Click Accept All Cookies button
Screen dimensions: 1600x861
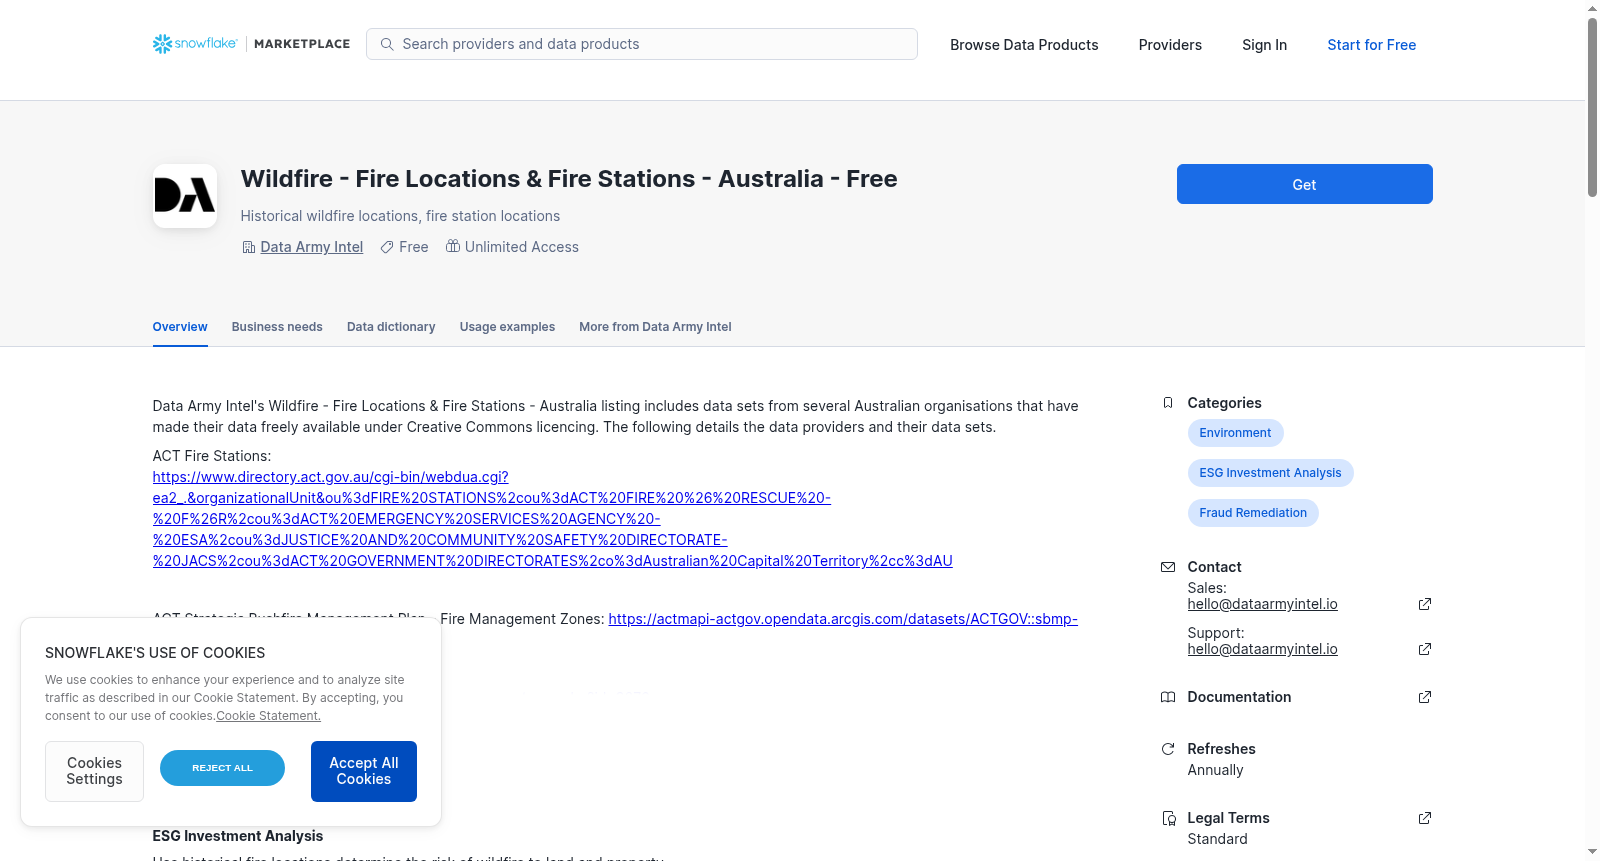pos(364,771)
